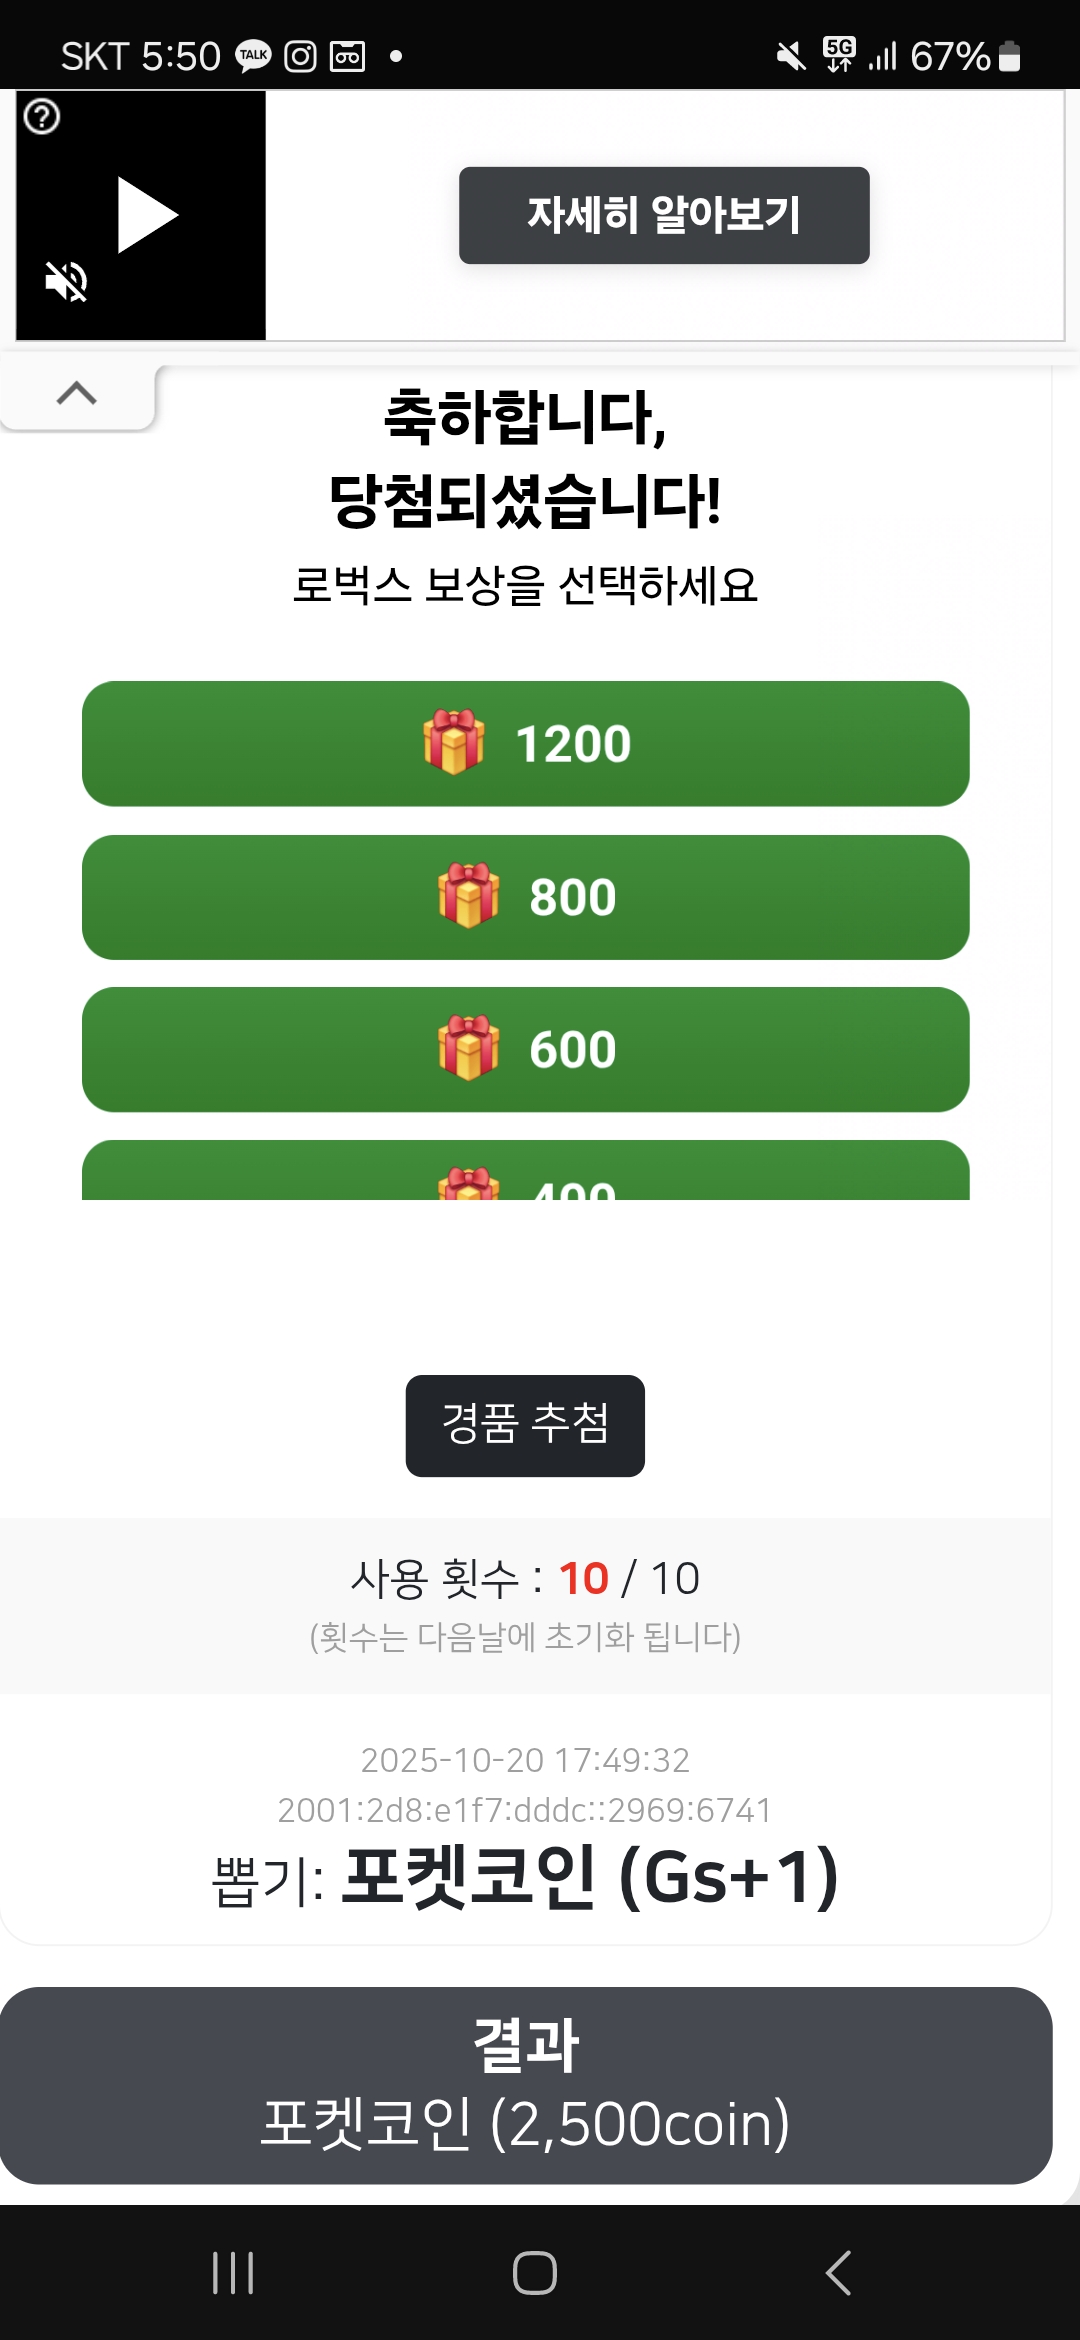Select the partially visible 400 reward
1080x2340 pixels.
[525, 1174]
